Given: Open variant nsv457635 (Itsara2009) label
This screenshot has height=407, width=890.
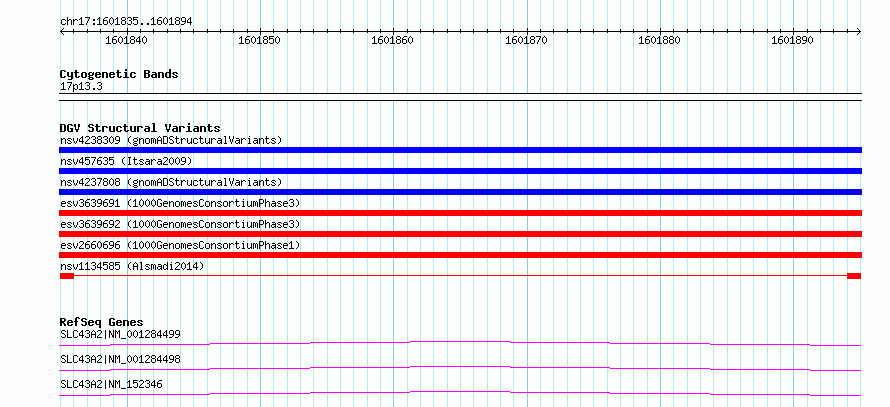Looking at the screenshot, I should pos(126,161).
